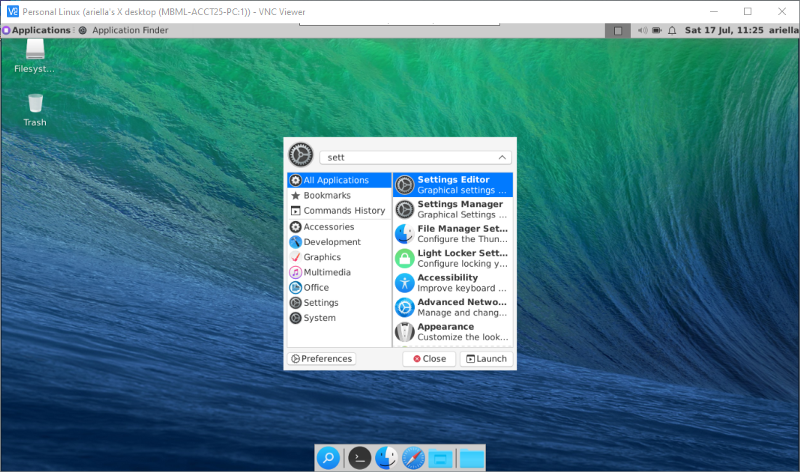The image size is (800, 472).
Task: Select the Appearance result
Action: pos(453,332)
